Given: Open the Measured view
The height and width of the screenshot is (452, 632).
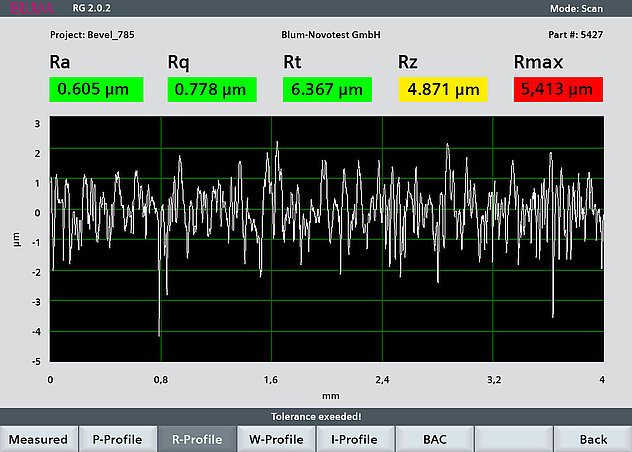Looking at the screenshot, I should tap(39, 439).
